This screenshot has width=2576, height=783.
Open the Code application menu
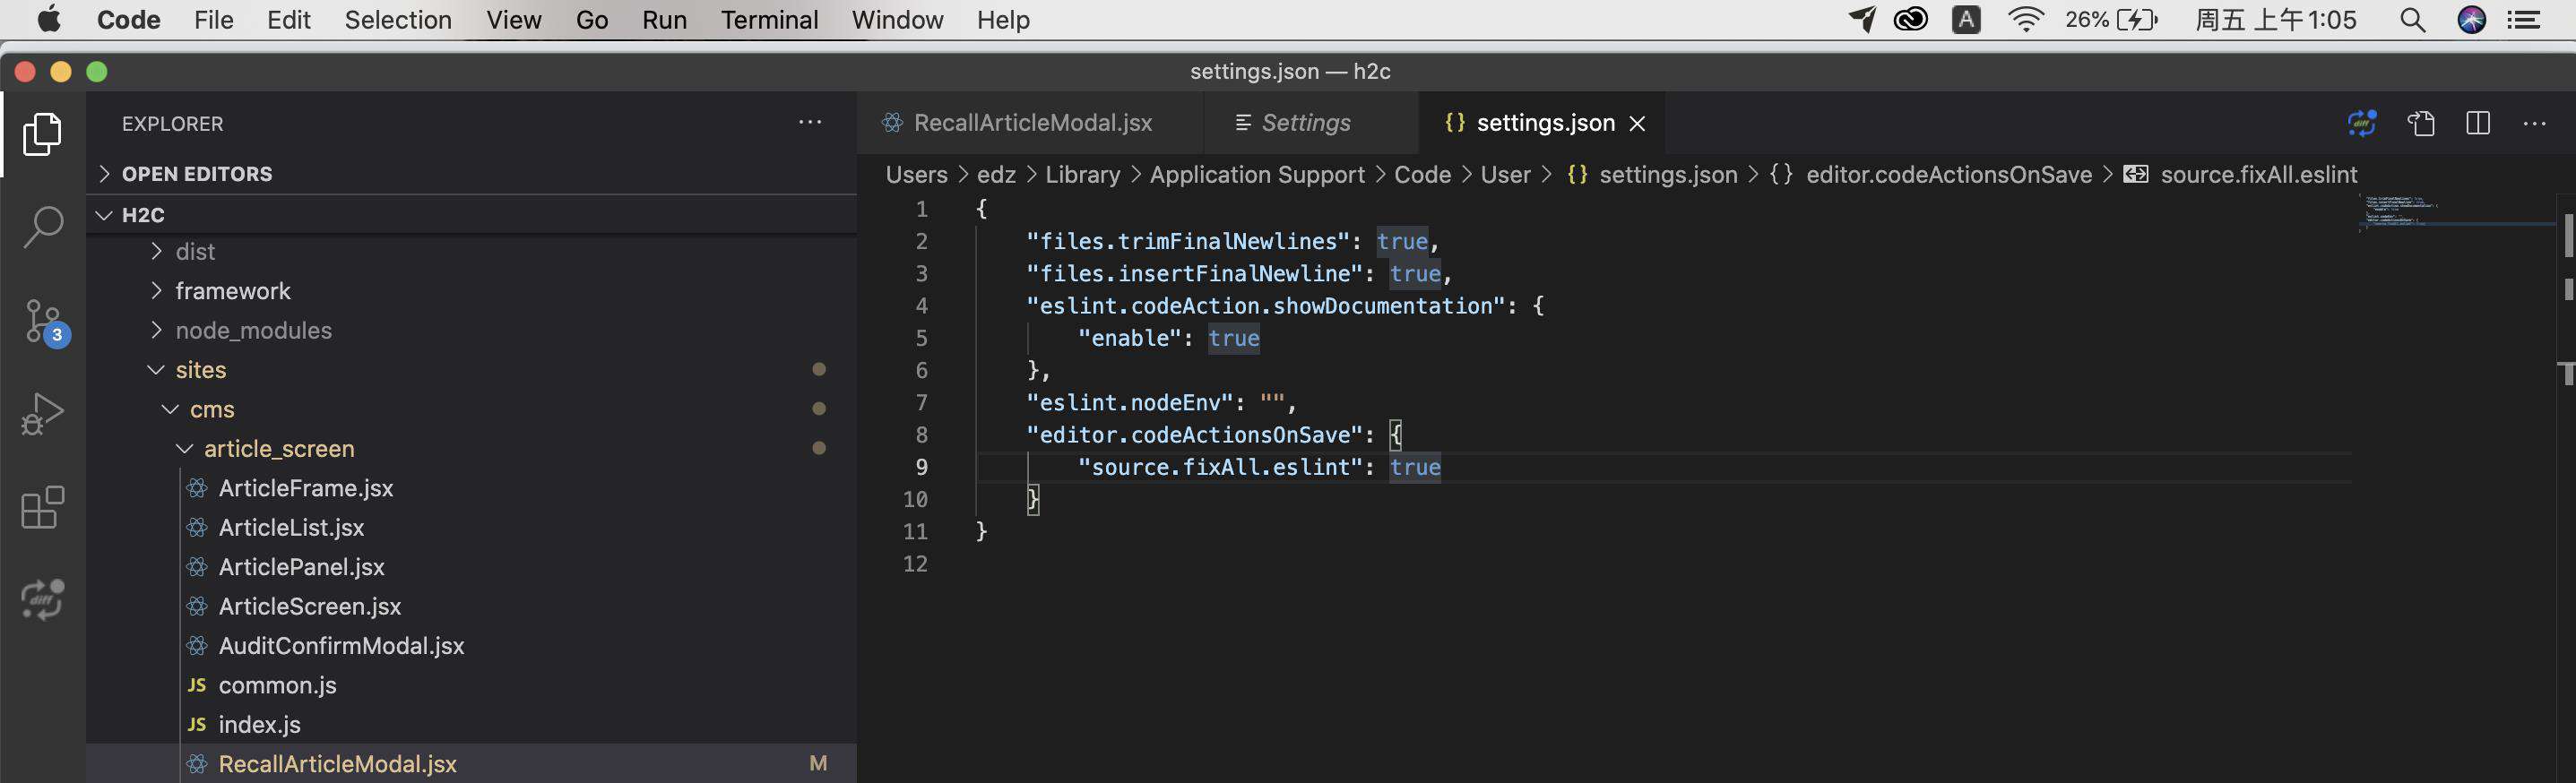tap(128, 19)
